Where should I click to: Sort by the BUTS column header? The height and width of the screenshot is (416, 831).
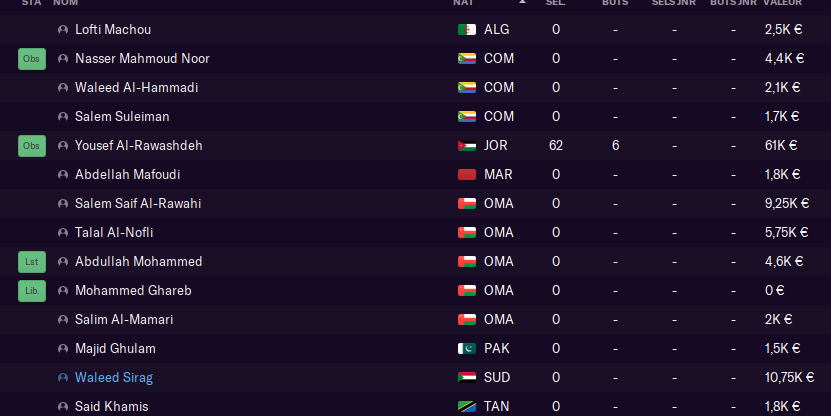click(615, 3)
